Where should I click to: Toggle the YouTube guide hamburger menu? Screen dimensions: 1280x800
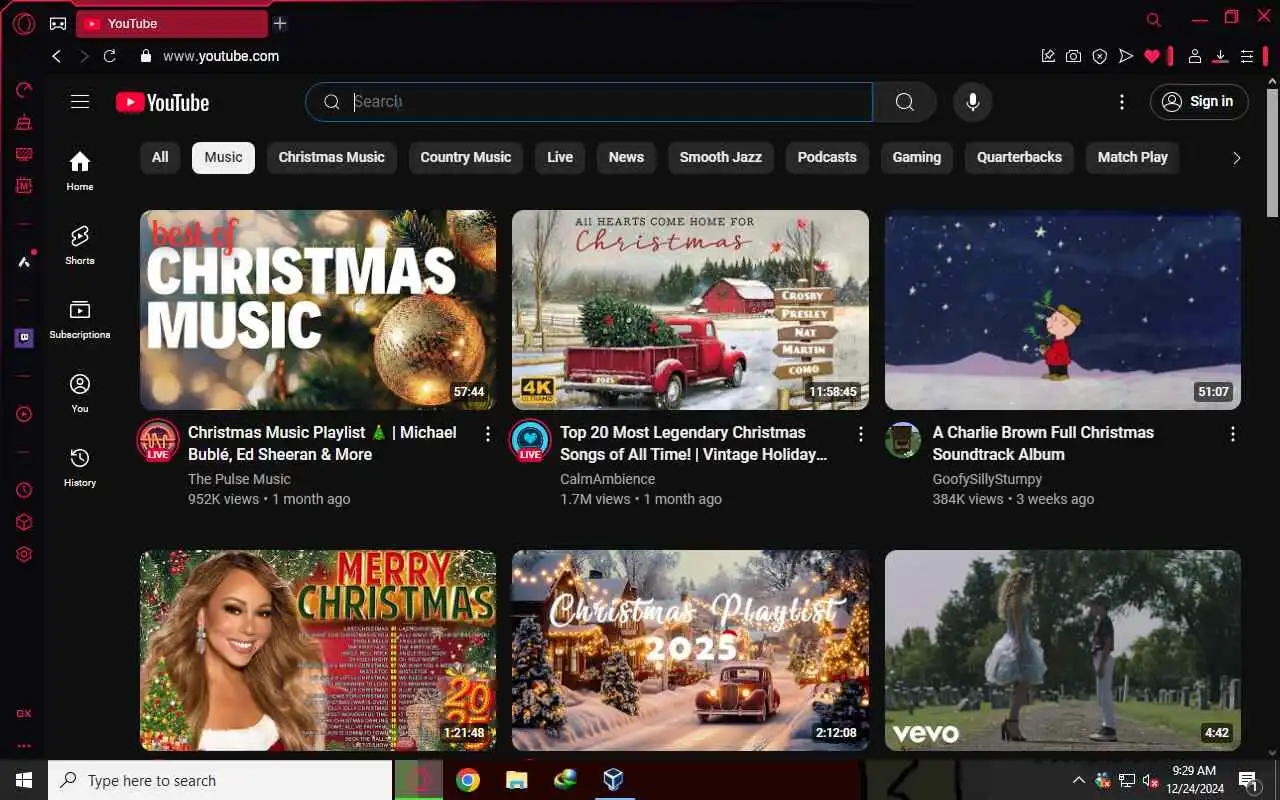(80, 101)
